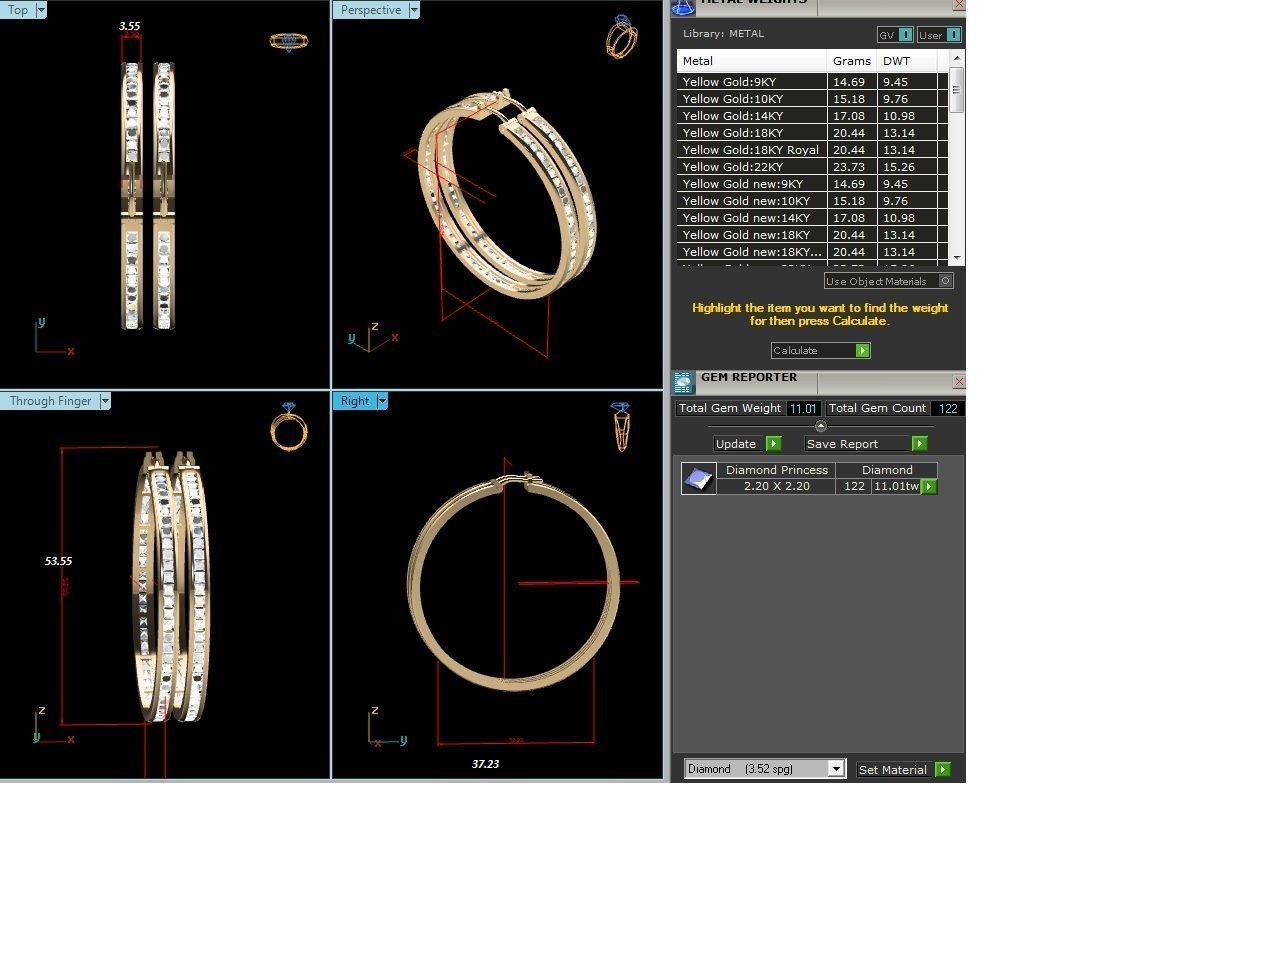The height and width of the screenshot is (960, 1280).
Task: Click the metal list scrollbar down arrow
Action: pos(957,258)
